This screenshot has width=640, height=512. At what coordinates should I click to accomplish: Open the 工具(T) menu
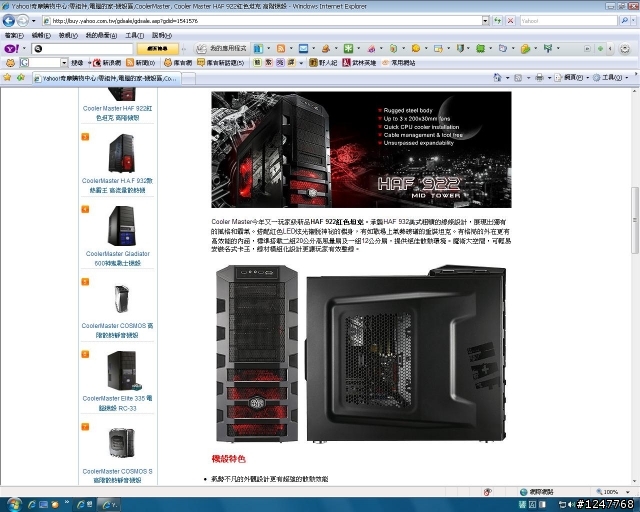pyautogui.click(x=134, y=36)
